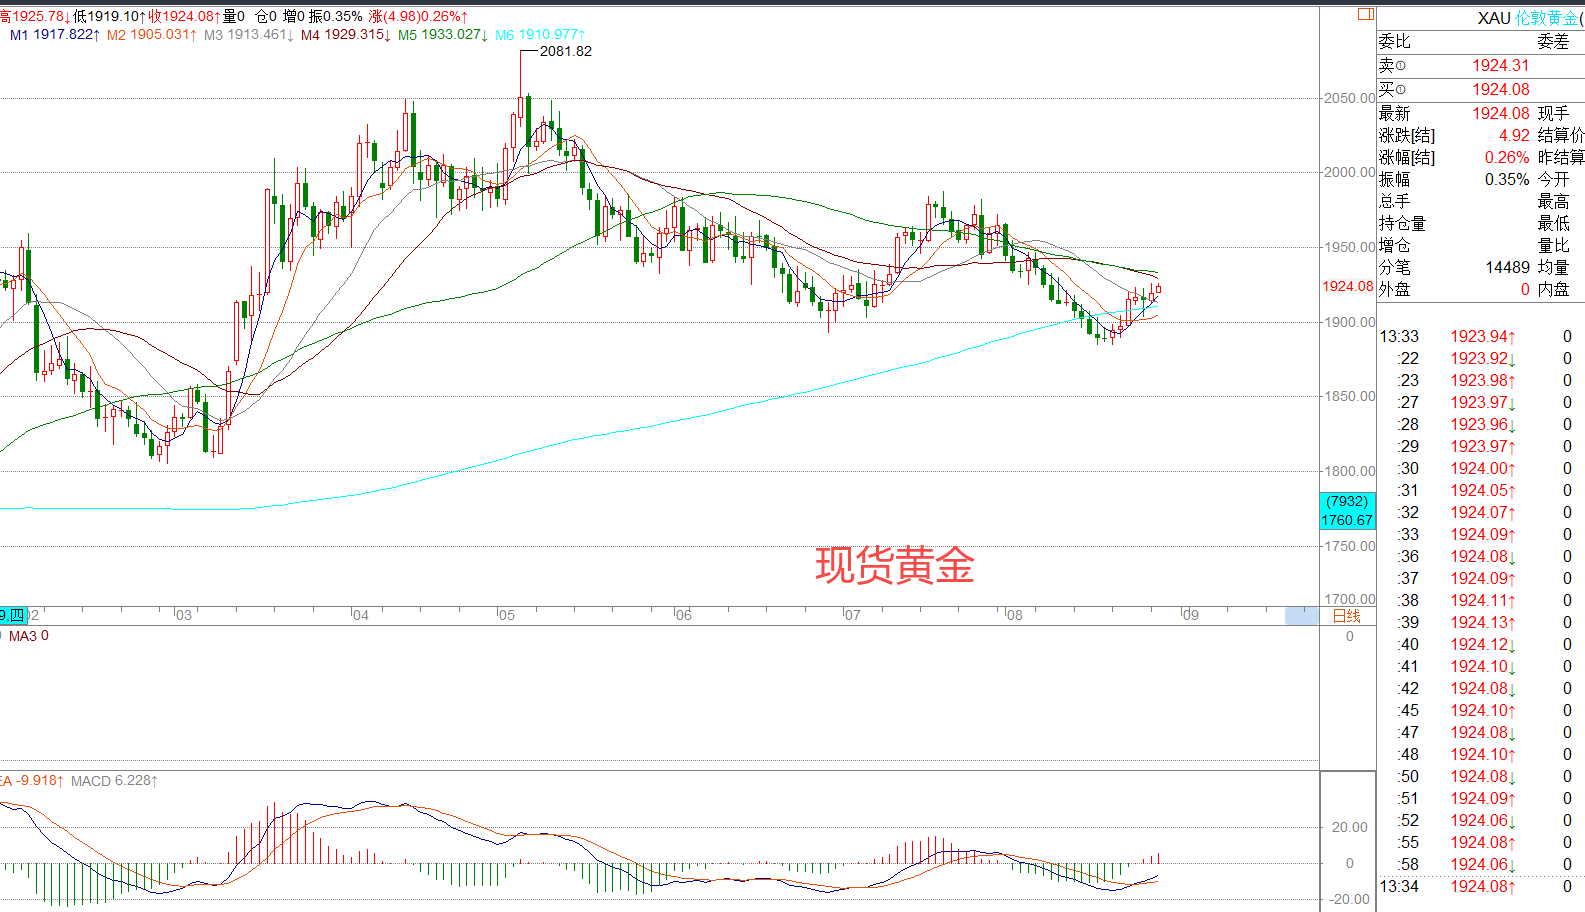The height and width of the screenshot is (912, 1585).
Task: Click the 9.四 date label on time axis
Action: click(13, 615)
